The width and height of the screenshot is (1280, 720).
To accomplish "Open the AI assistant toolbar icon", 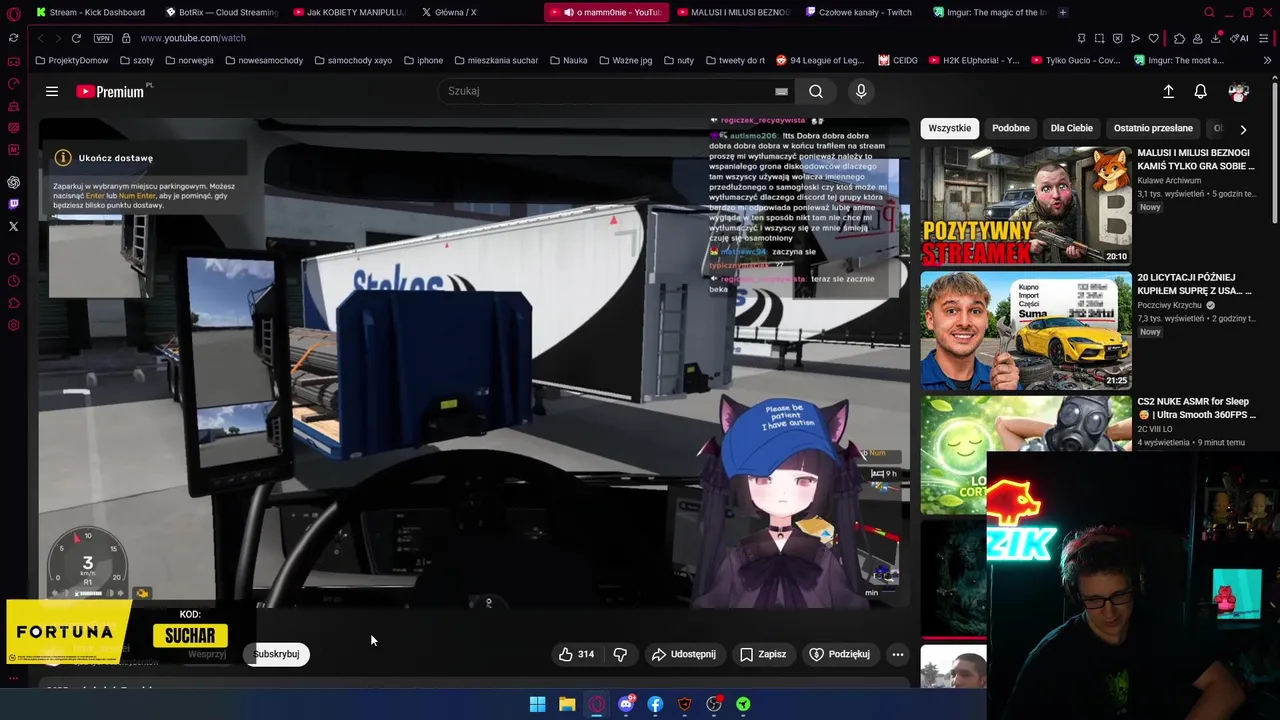I will 1240,38.
